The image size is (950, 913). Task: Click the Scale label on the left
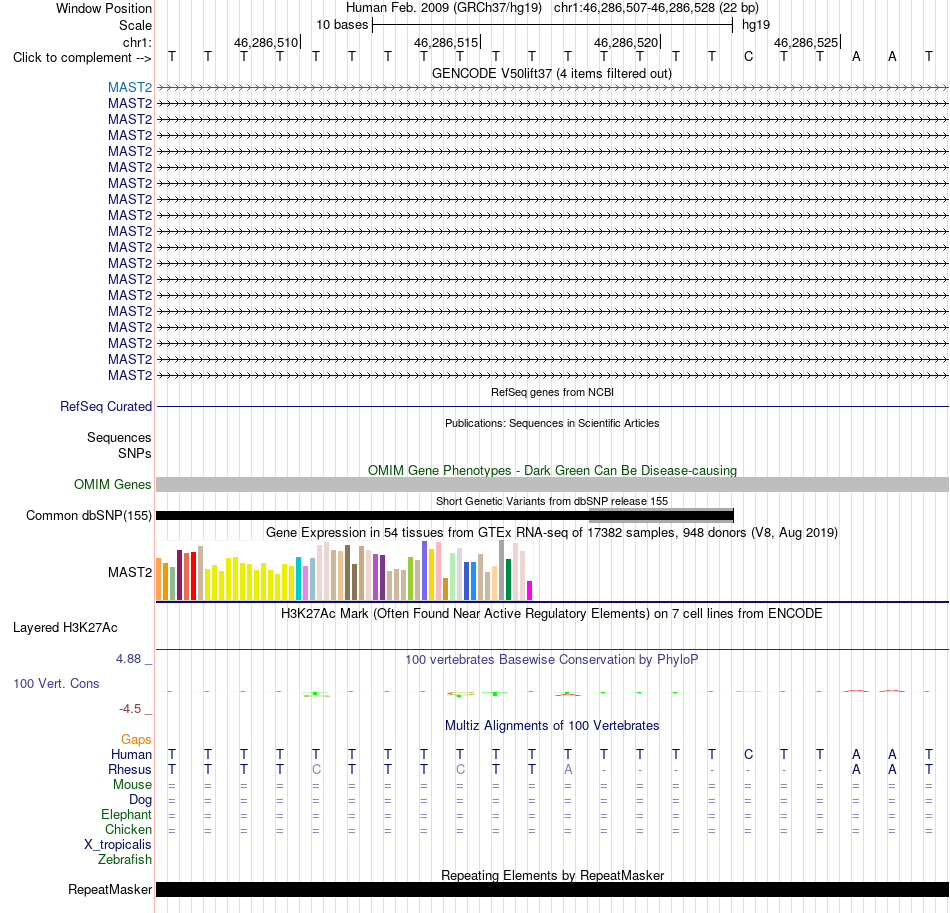pyautogui.click(x=135, y=25)
